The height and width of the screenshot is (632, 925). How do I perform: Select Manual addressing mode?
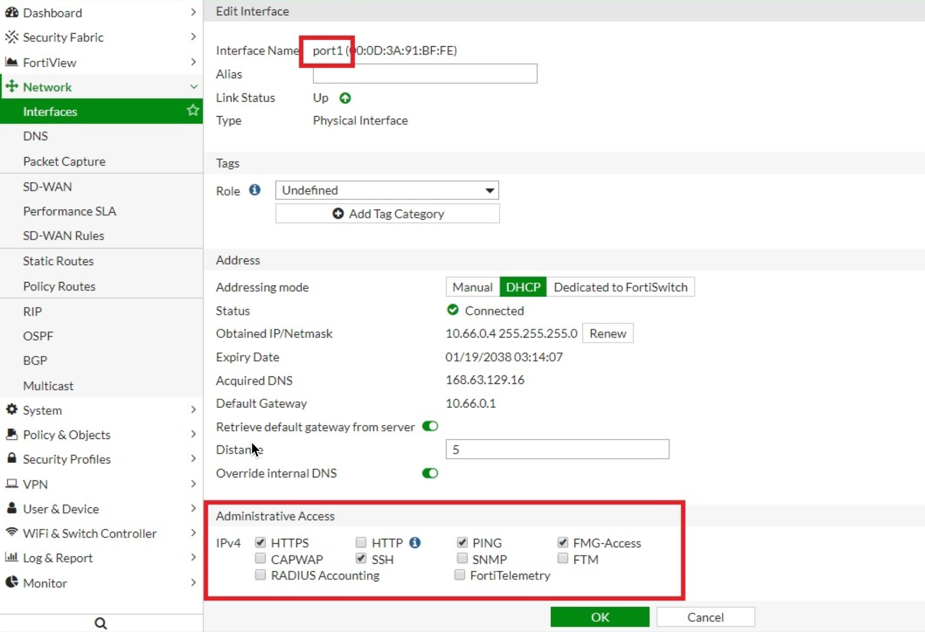coord(472,287)
